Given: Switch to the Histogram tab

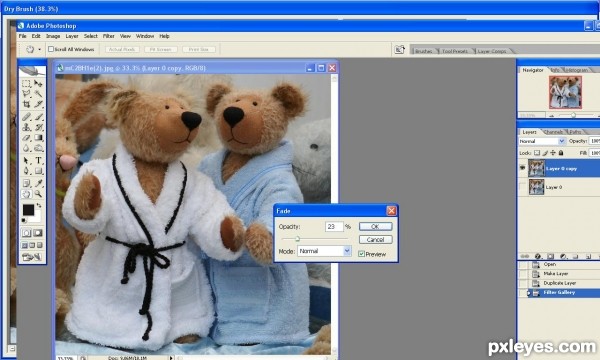Looking at the screenshot, I should [576, 70].
